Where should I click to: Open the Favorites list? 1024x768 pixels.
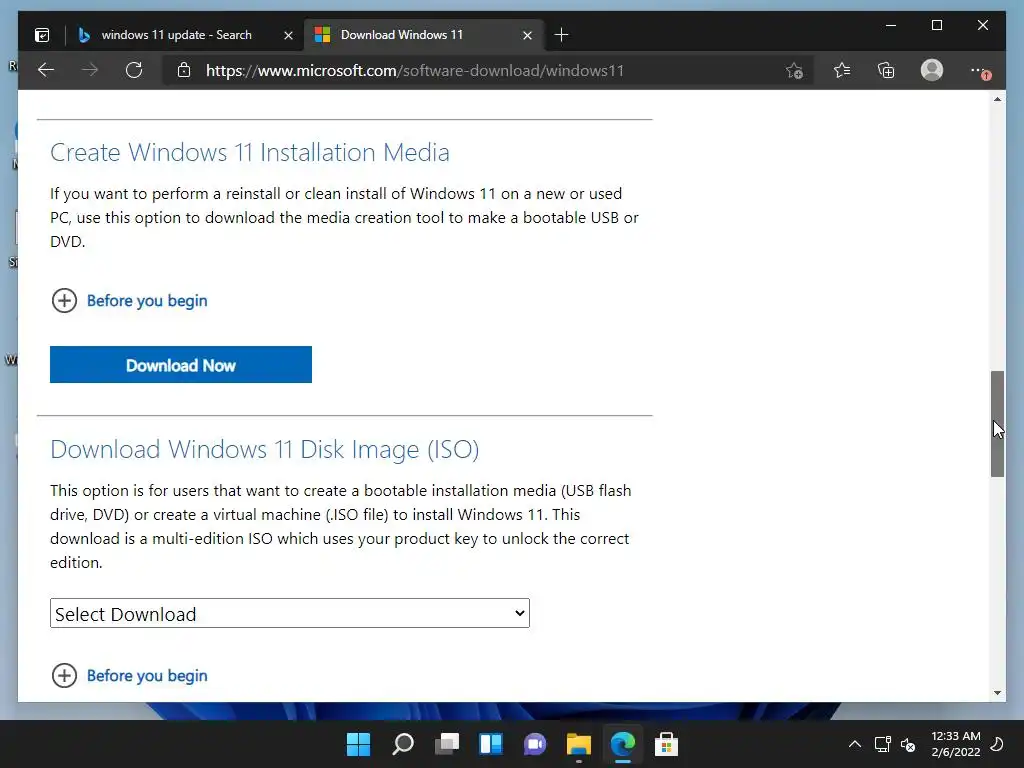point(842,70)
